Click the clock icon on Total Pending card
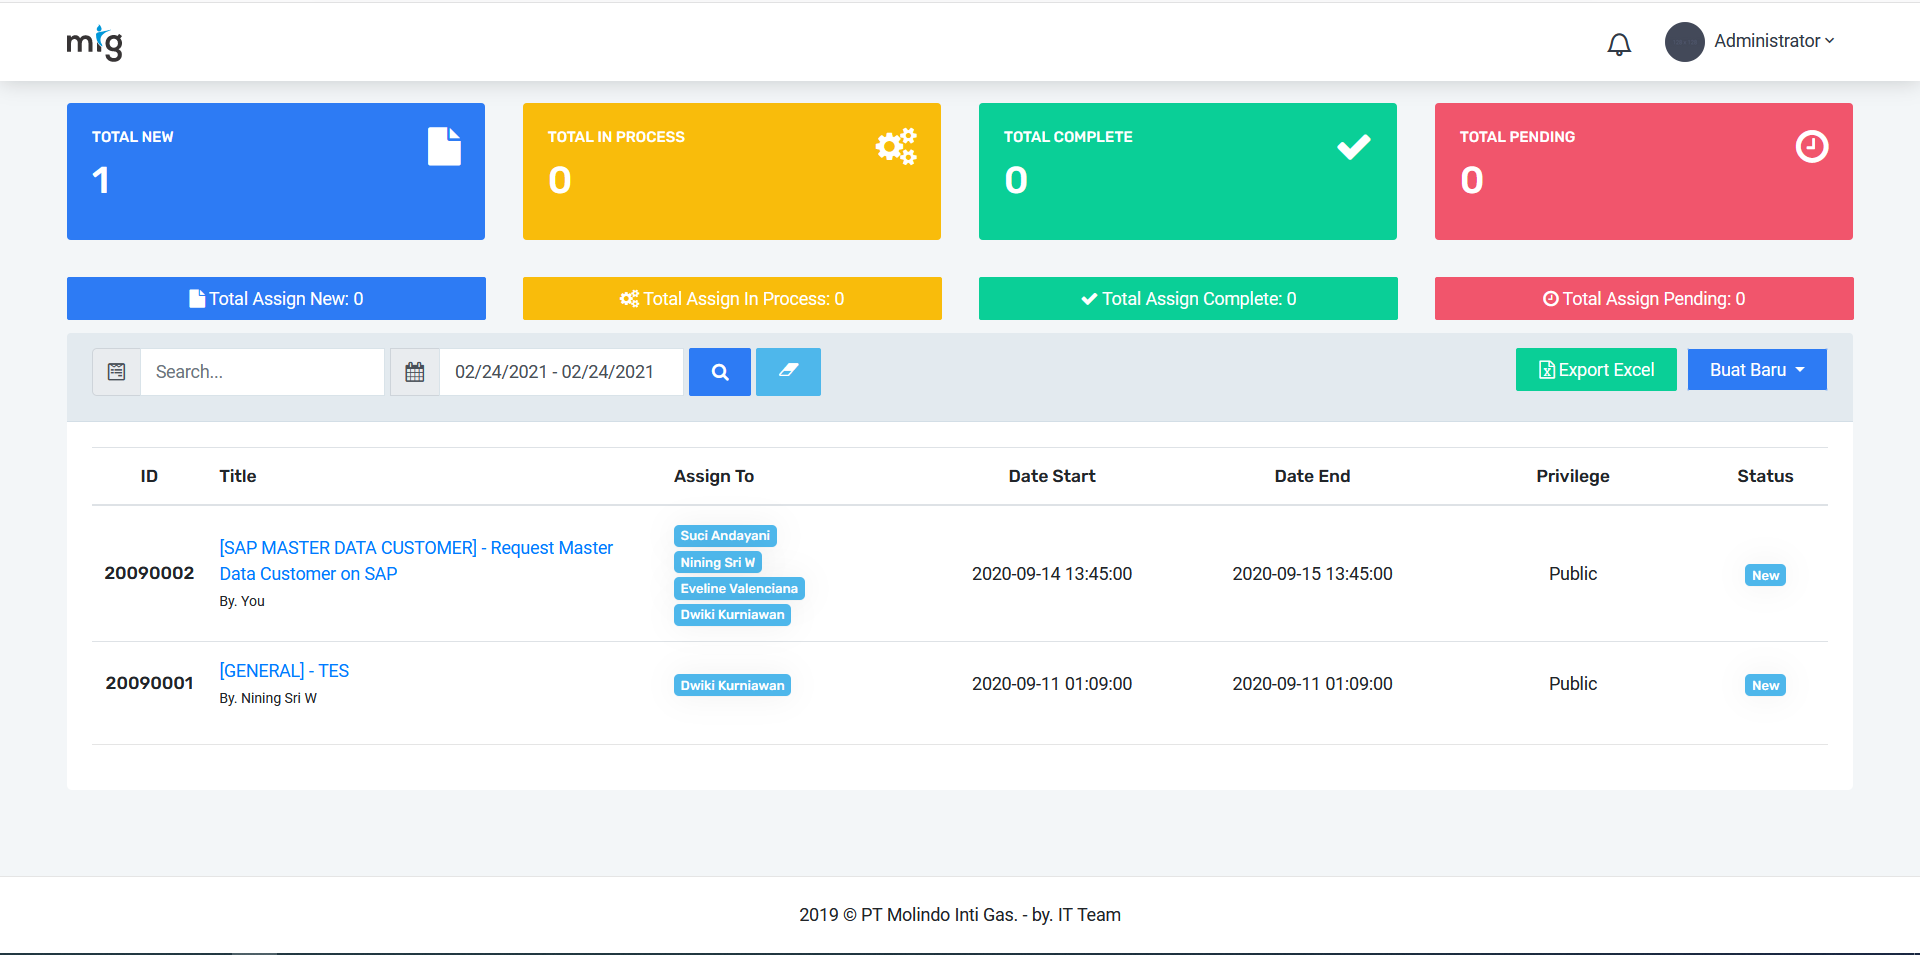Viewport: 1920px width, 955px height. 1811,147
